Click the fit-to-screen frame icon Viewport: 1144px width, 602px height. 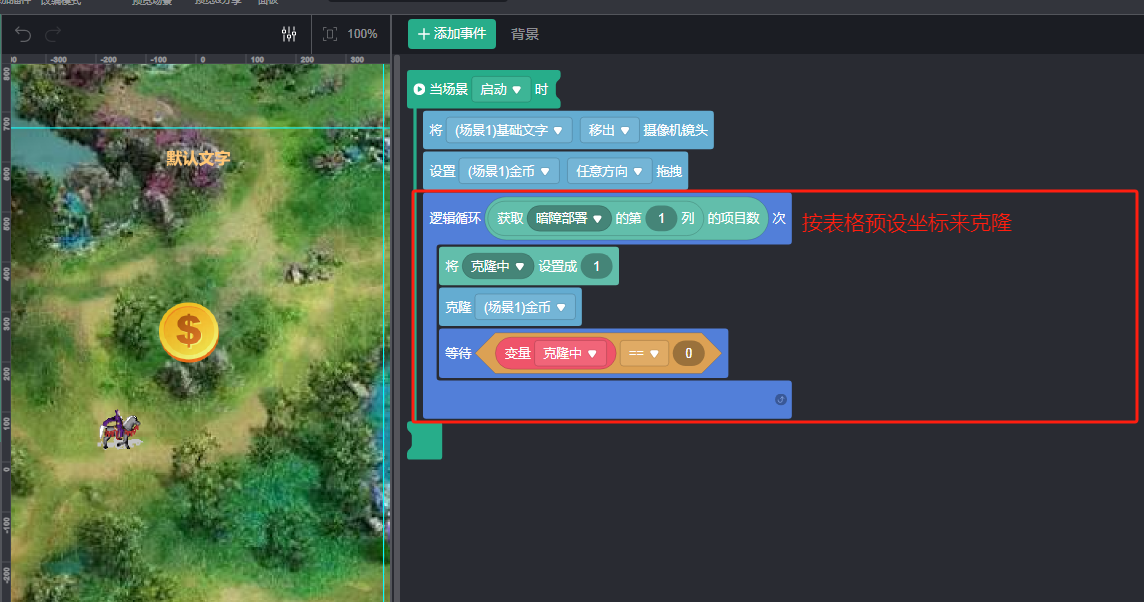(330, 34)
